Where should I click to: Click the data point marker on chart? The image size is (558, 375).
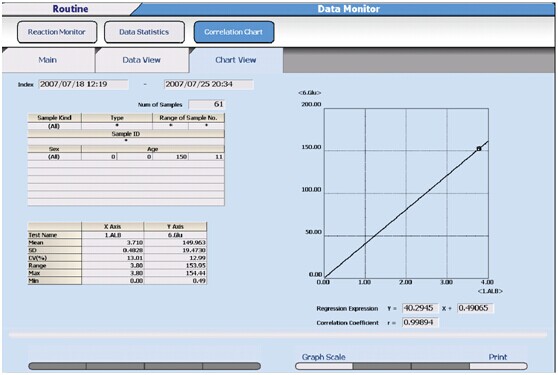[479, 149]
